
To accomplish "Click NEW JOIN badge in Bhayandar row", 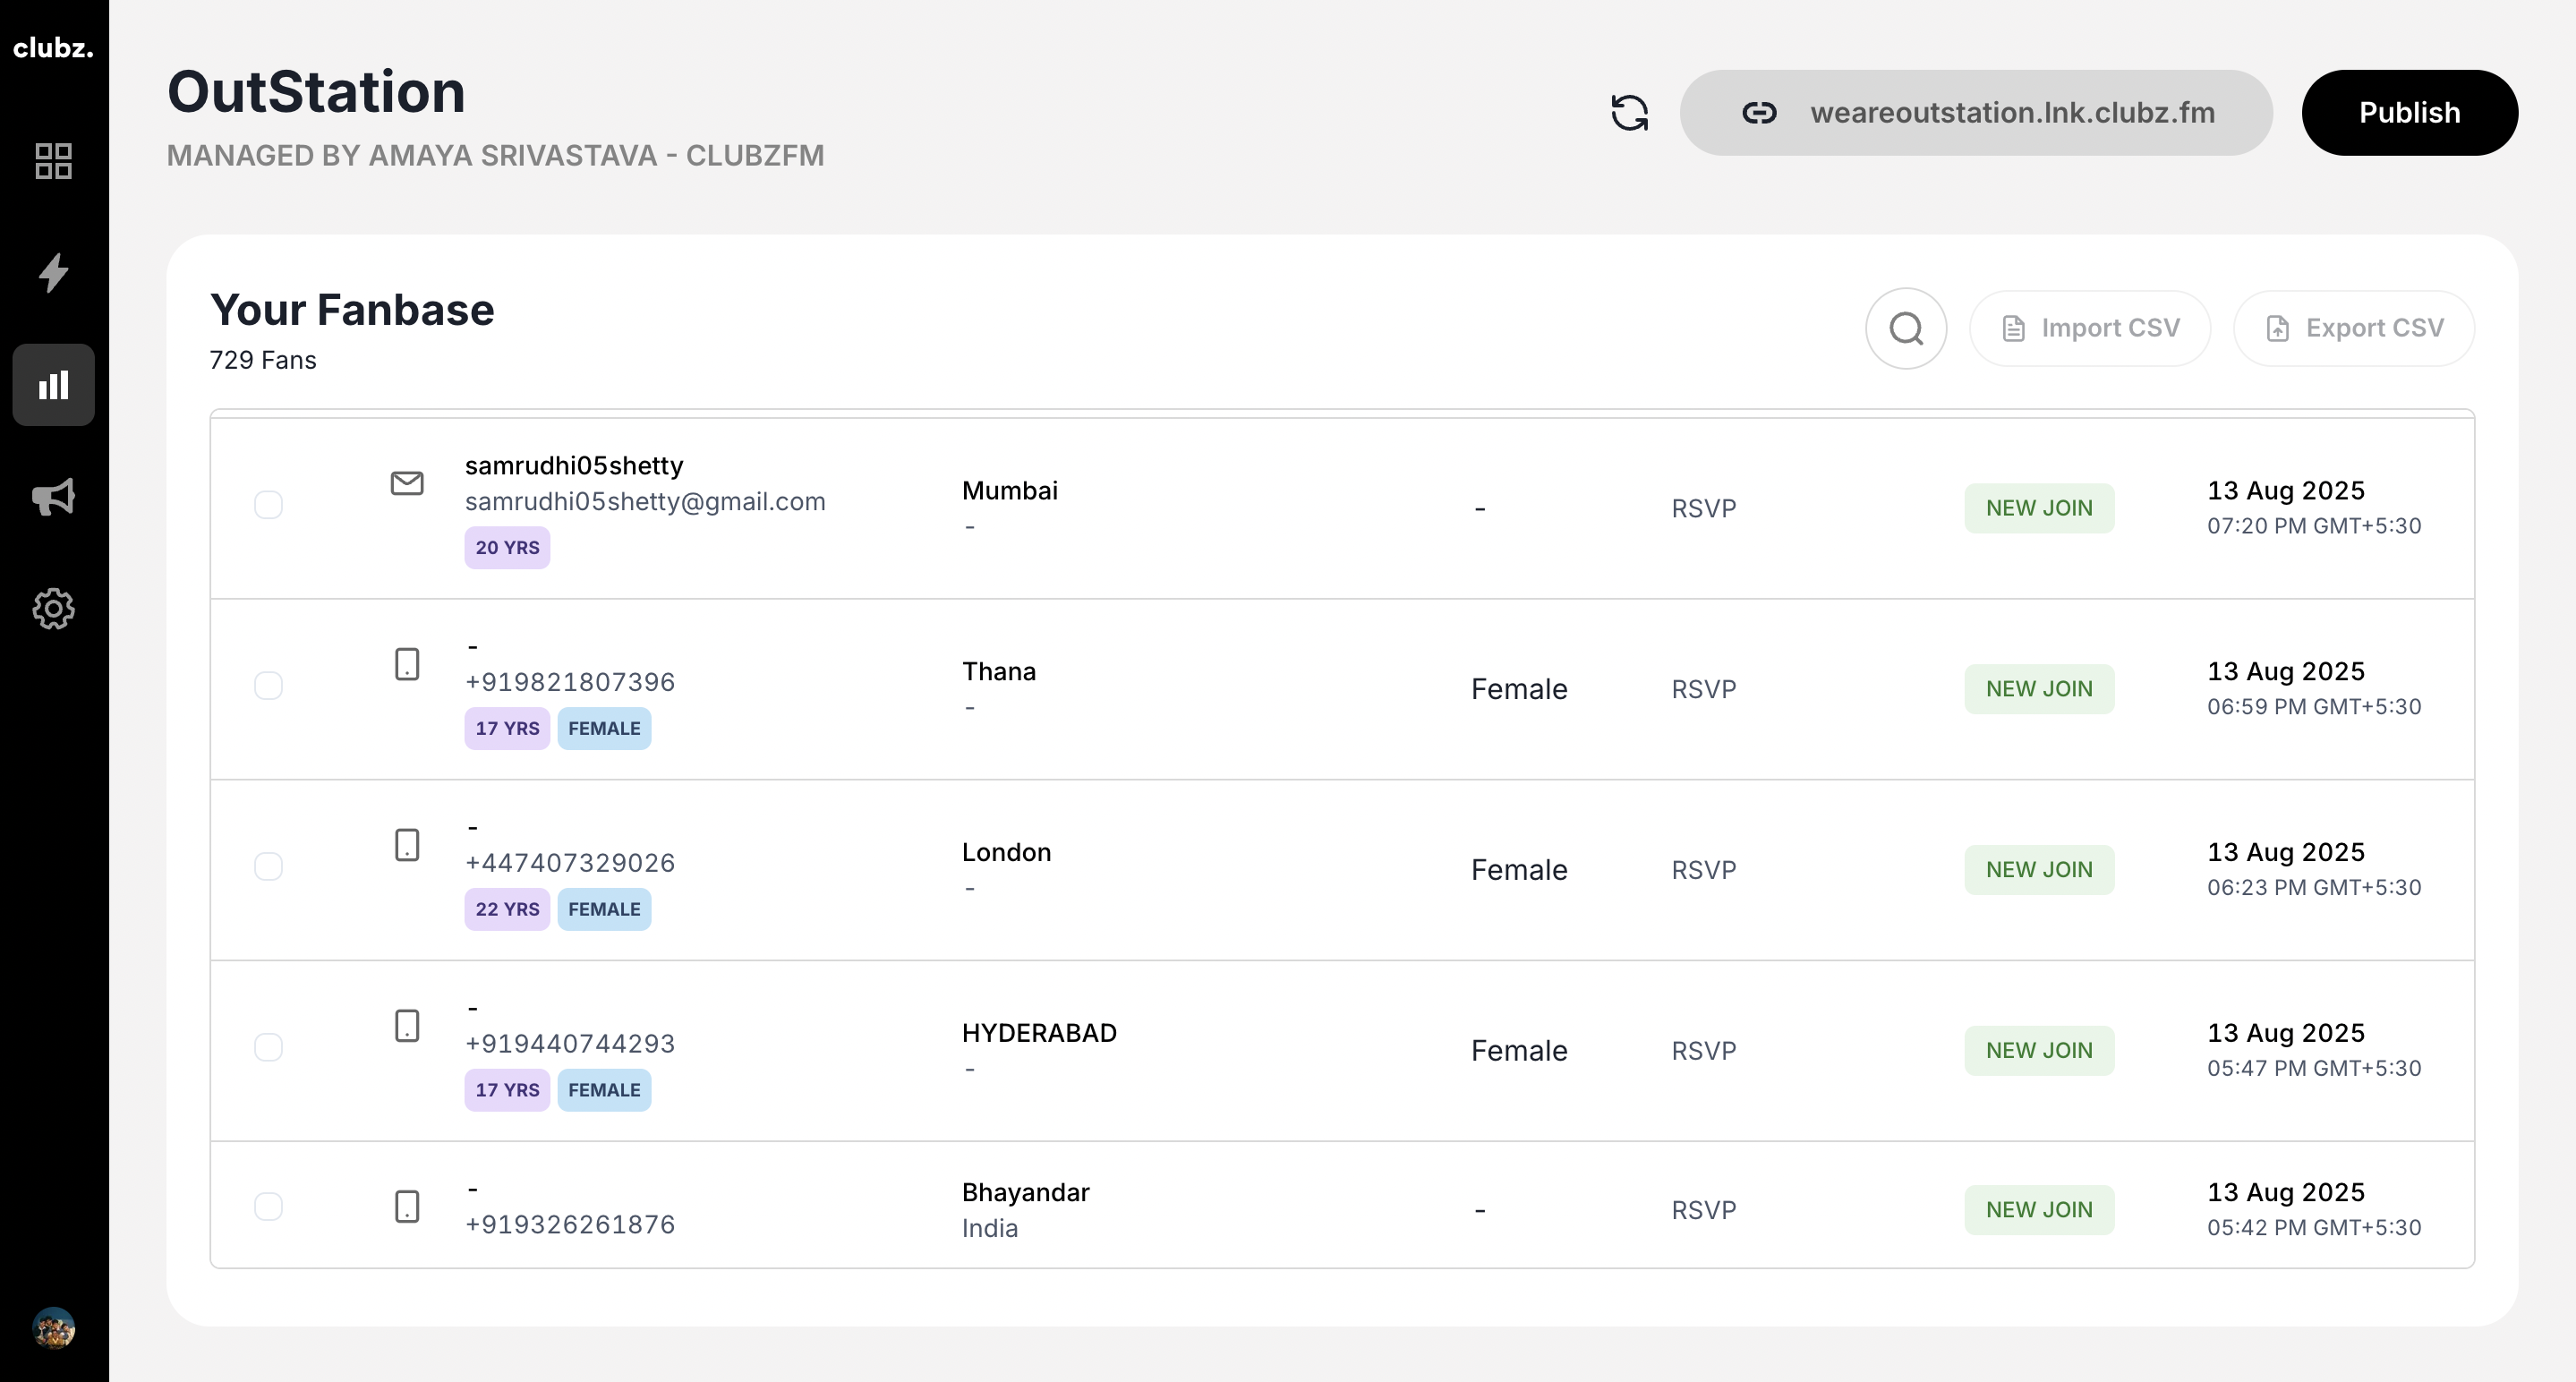I will tap(2039, 1211).
